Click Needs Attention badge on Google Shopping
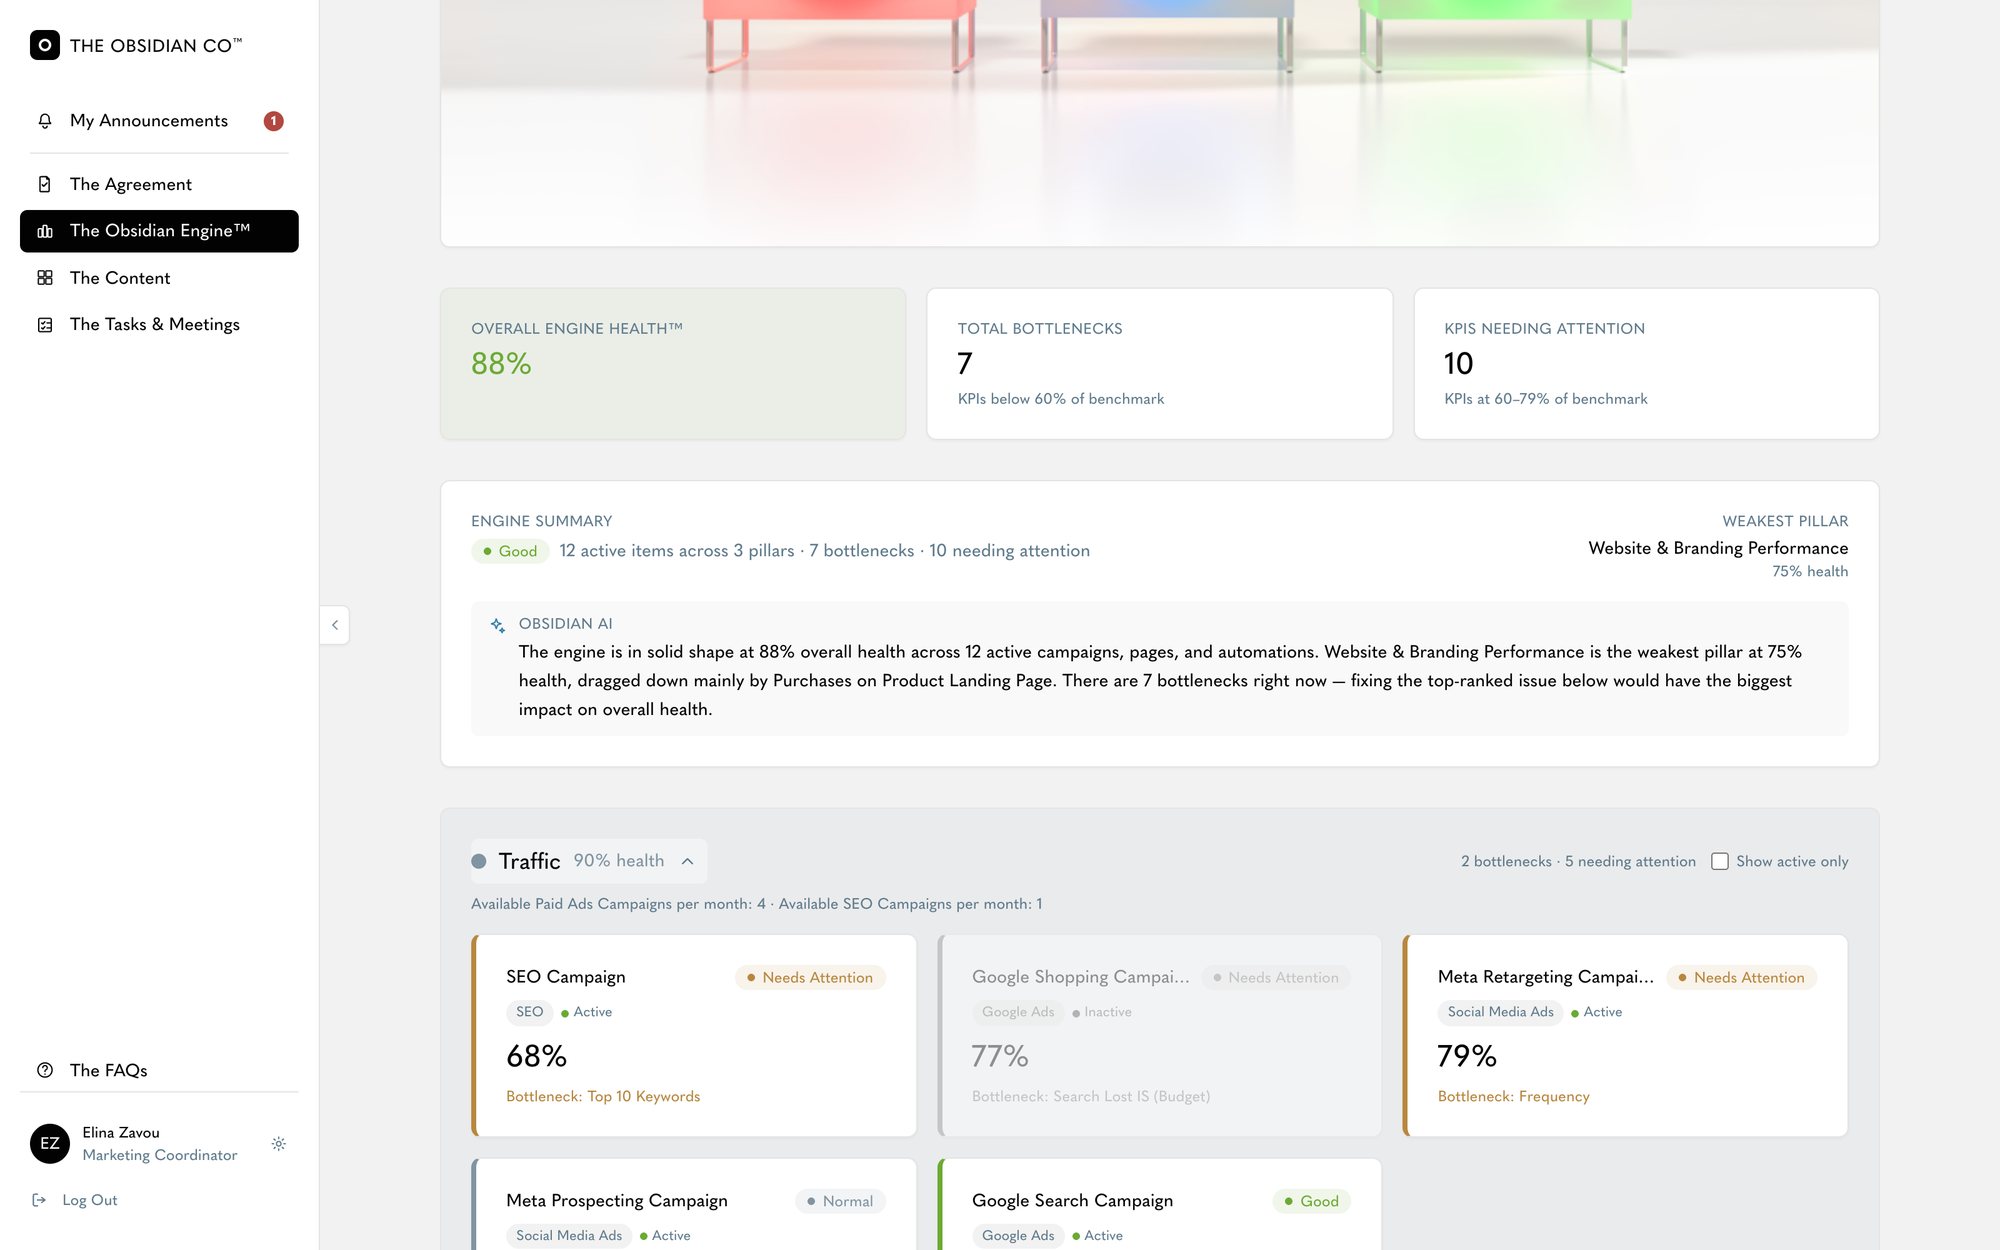This screenshot has height=1250, width=2000. [x=1276, y=977]
